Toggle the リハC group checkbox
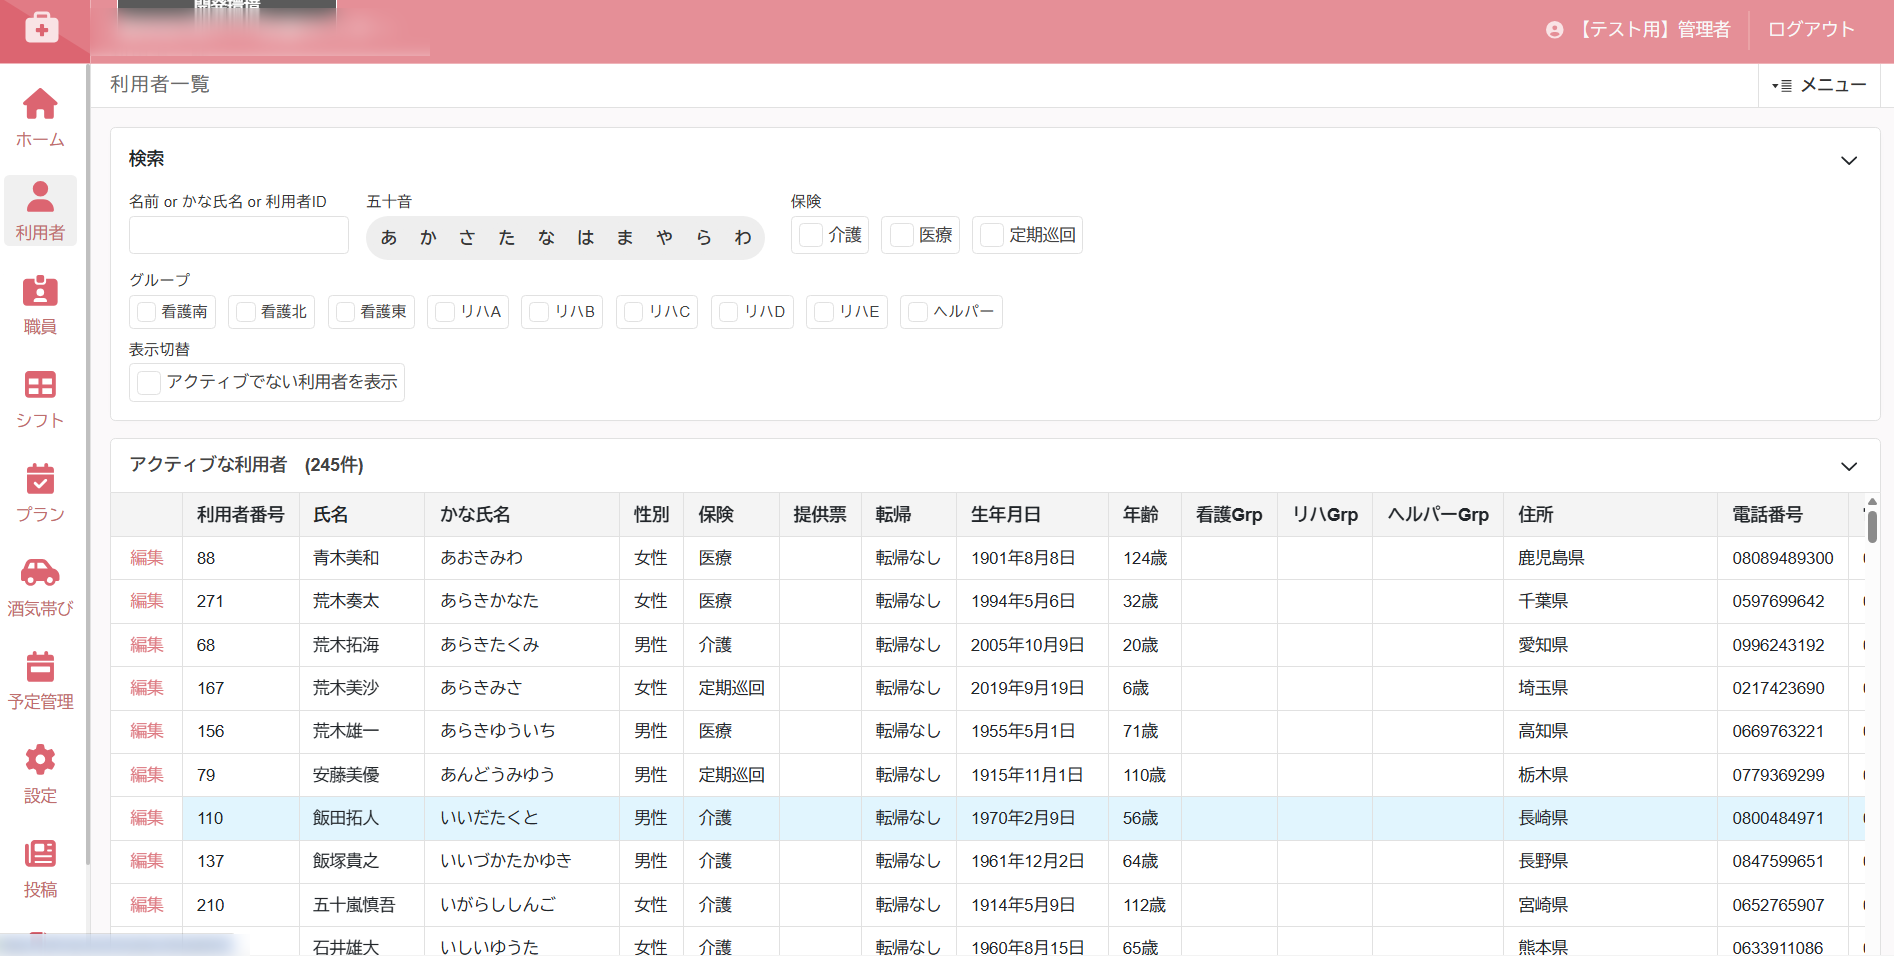The height and width of the screenshot is (956, 1894). tap(634, 312)
